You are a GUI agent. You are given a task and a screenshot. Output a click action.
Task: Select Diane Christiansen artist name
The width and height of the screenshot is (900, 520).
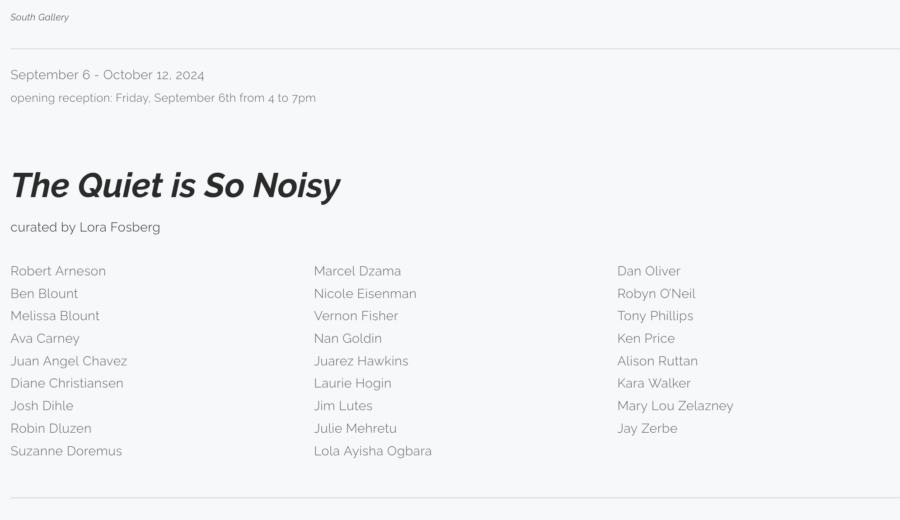pos(67,383)
